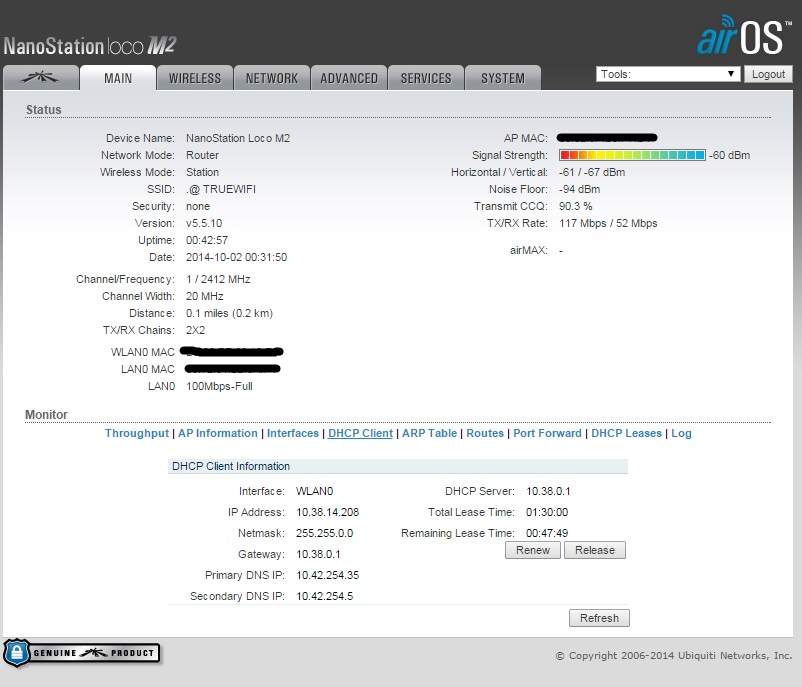Click IP address 10.38.14.208
This screenshot has height=687, width=802.
(x=327, y=512)
